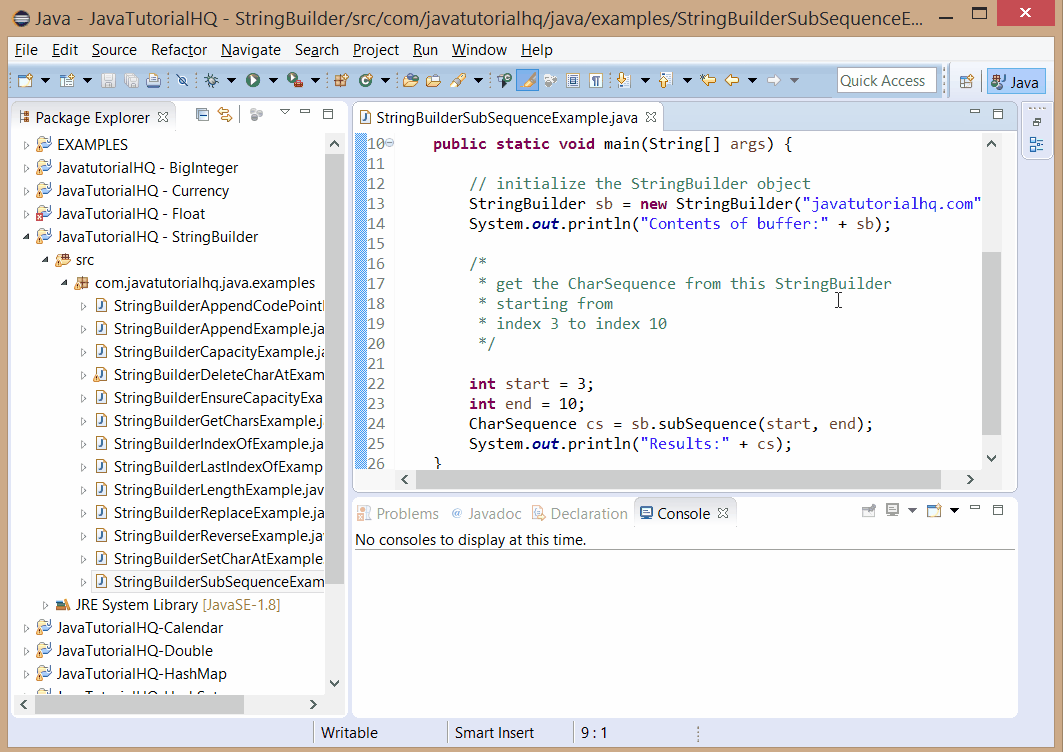Toggle Skip All Breakpoints in the toolbar
The image size is (1063, 752).
point(180,78)
